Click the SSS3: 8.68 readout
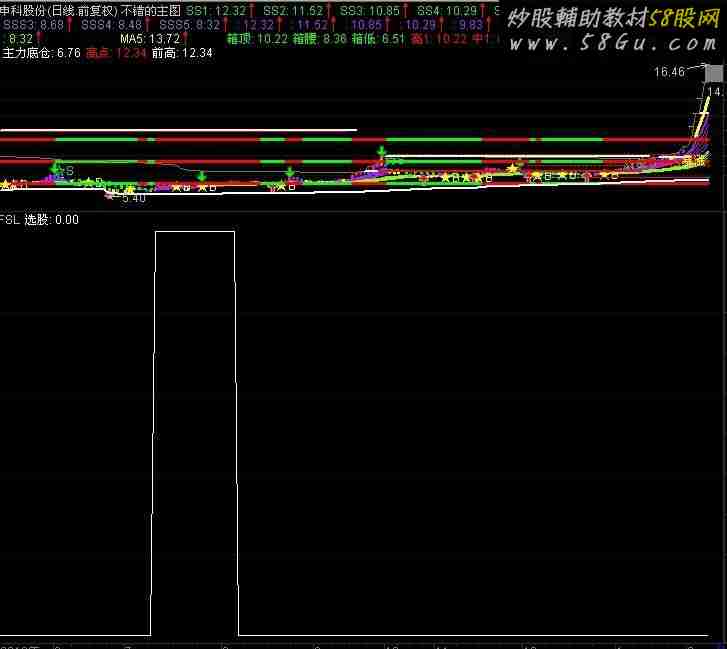 [x=33, y=24]
